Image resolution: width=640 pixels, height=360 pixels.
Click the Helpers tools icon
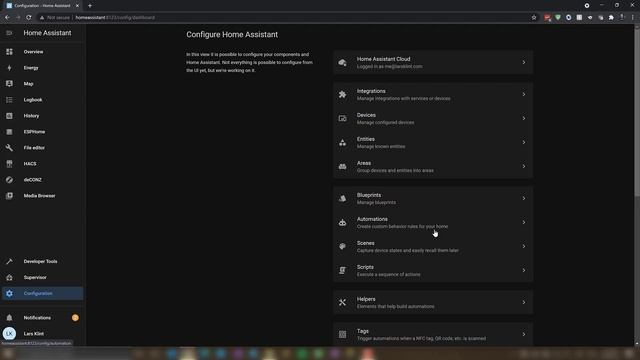tap(342, 302)
